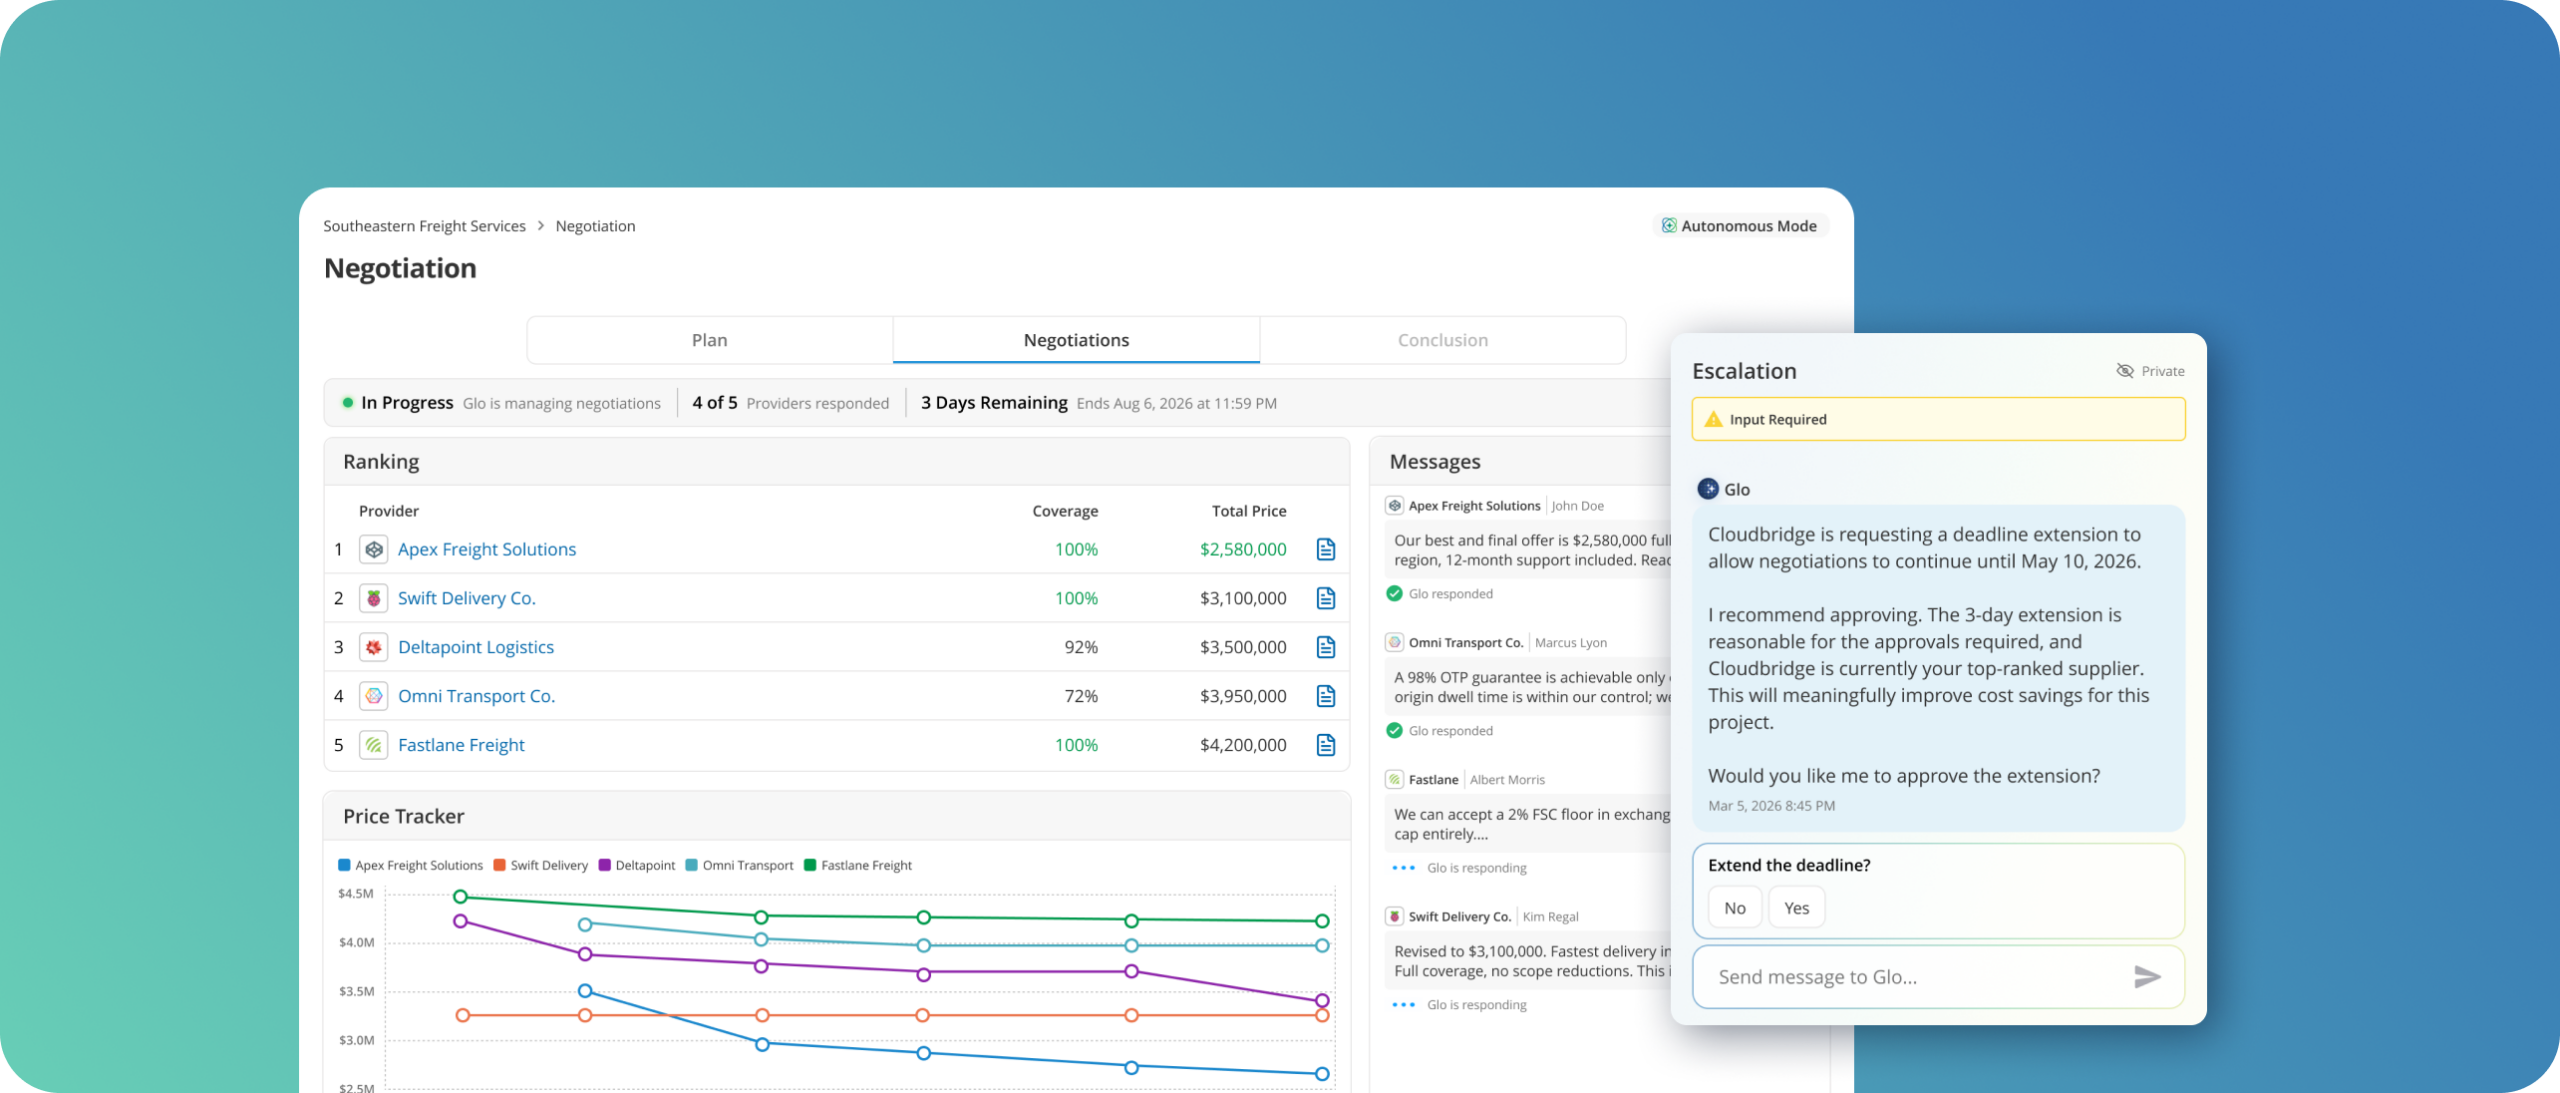Viewport: 2560px width, 1093px height.
Task: Open the Omni Transport Co. document icon
Action: tap(1326, 696)
